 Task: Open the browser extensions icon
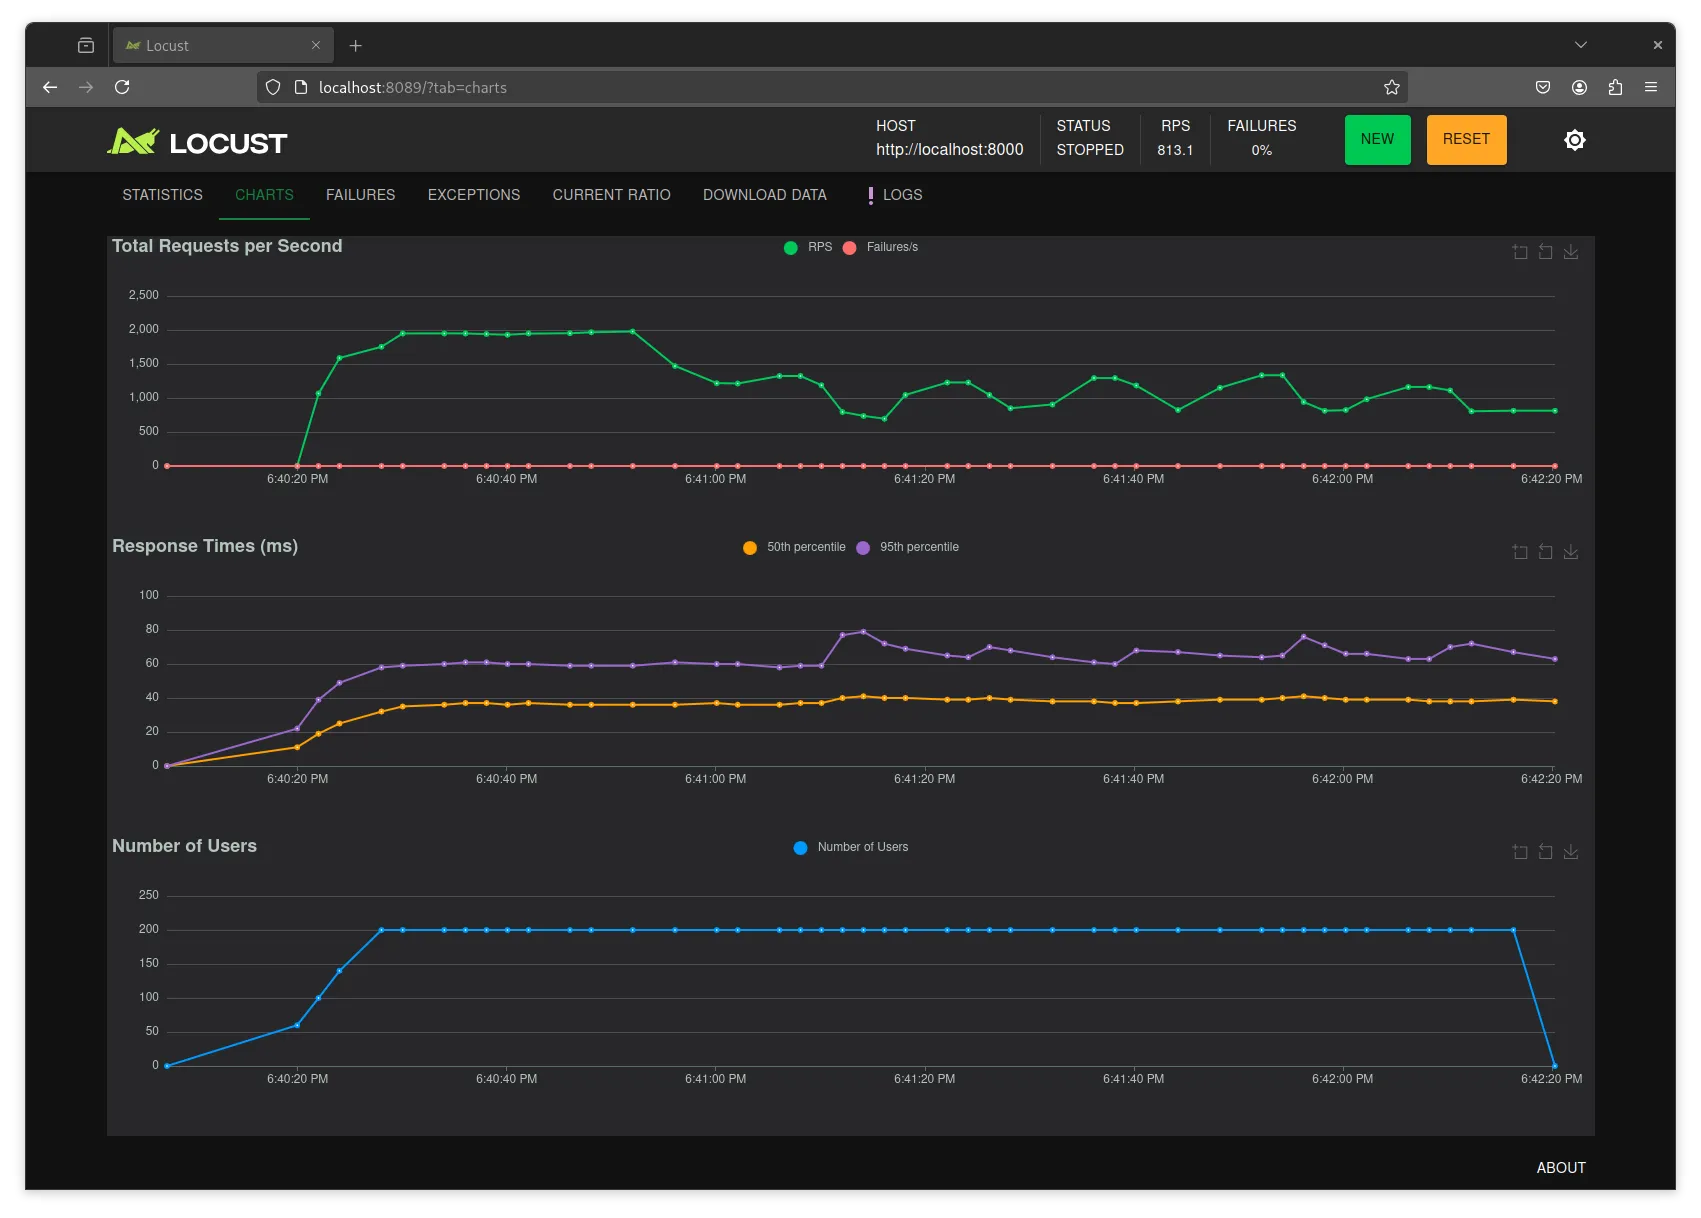tap(1615, 87)
